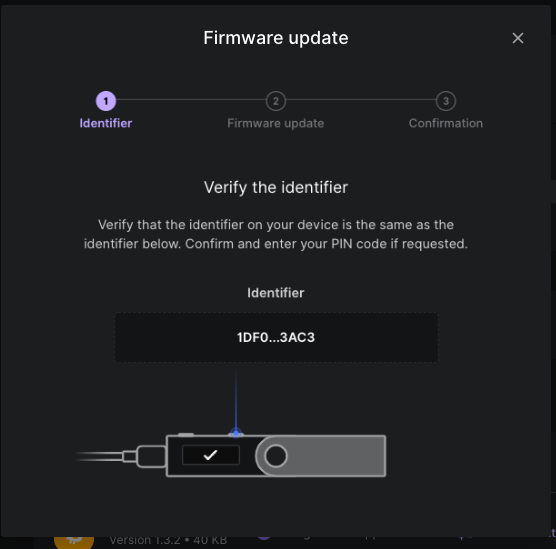Close the Firmware update dialog

(518, 38)
